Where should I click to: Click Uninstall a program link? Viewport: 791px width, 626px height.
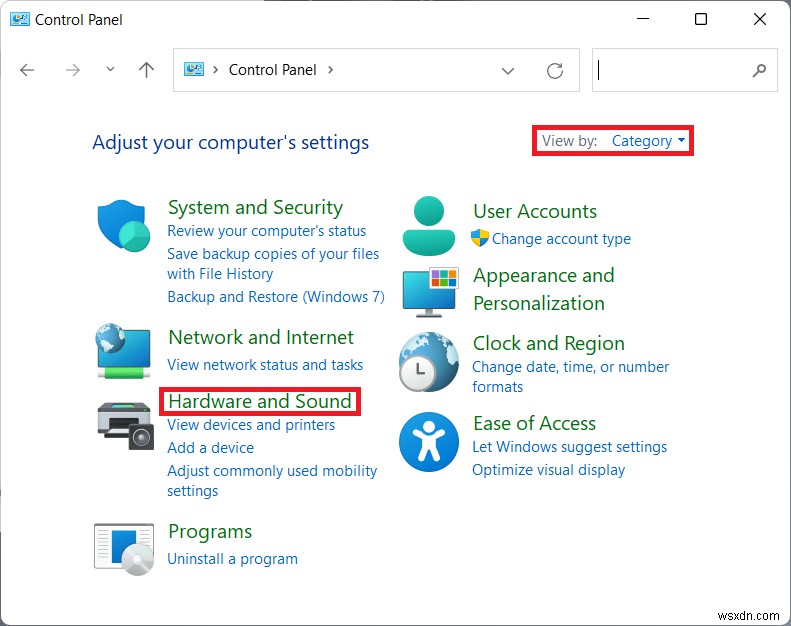coord(232,559)
